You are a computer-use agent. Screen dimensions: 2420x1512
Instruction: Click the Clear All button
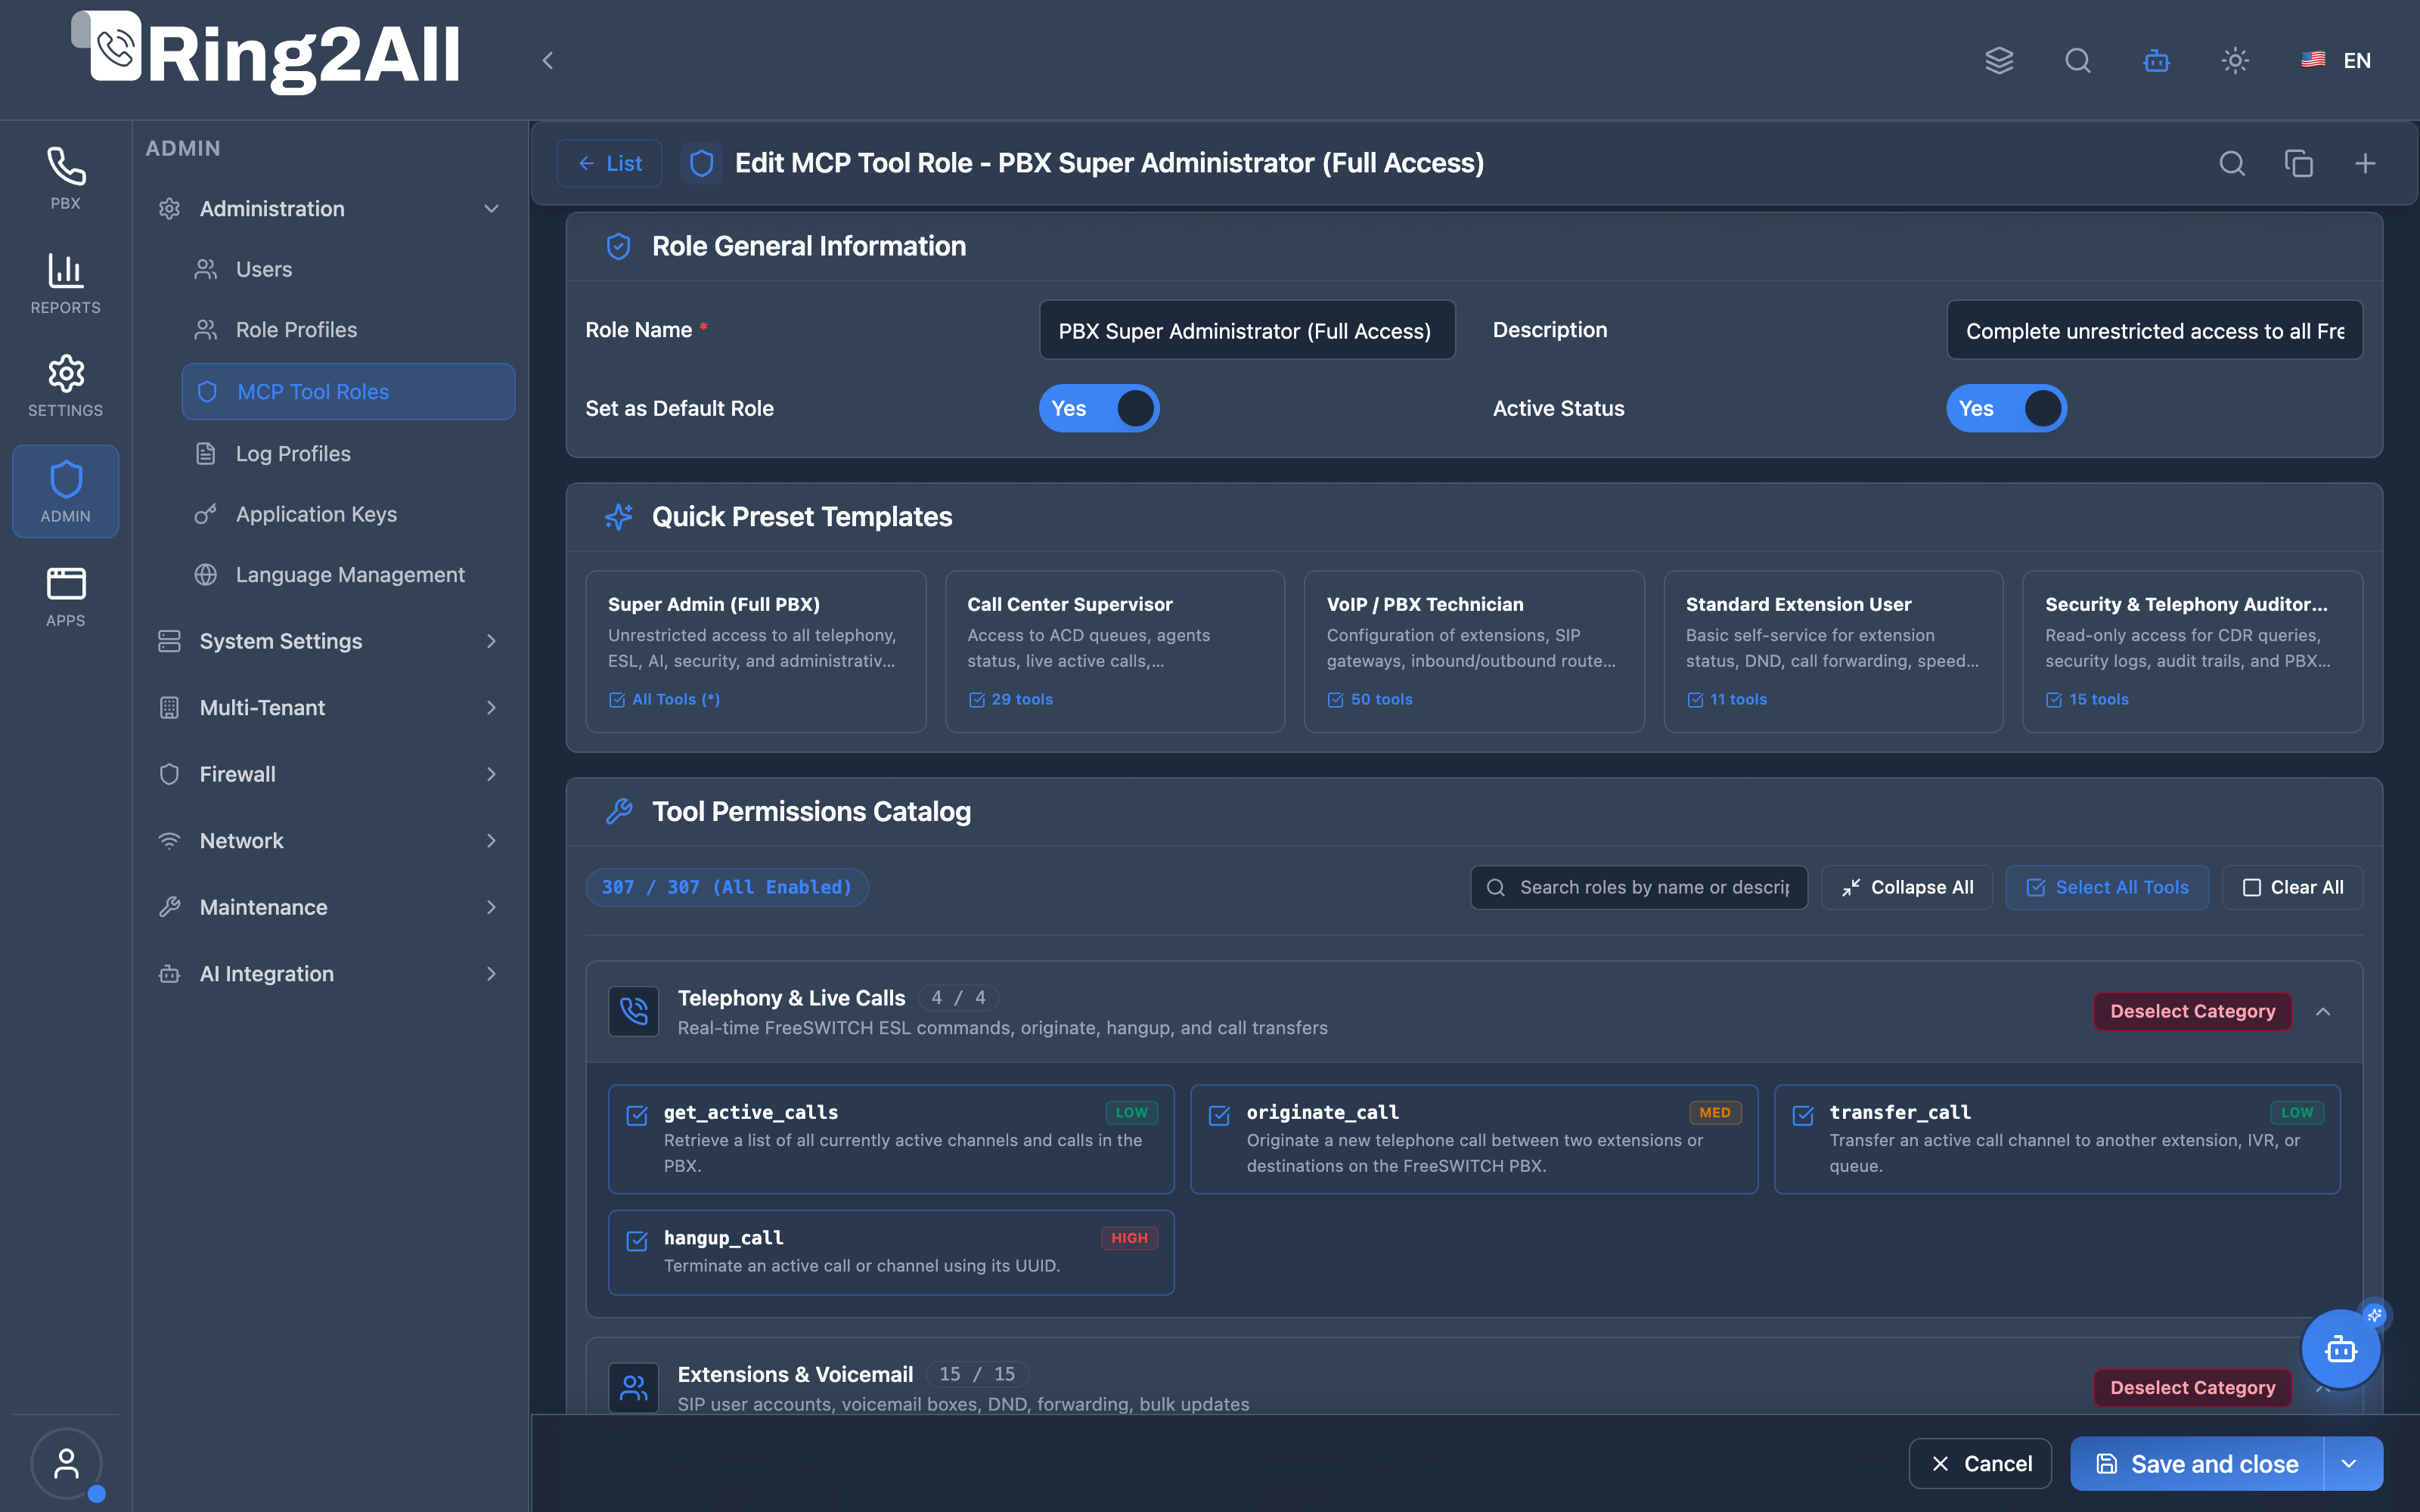pos(2292,887)
